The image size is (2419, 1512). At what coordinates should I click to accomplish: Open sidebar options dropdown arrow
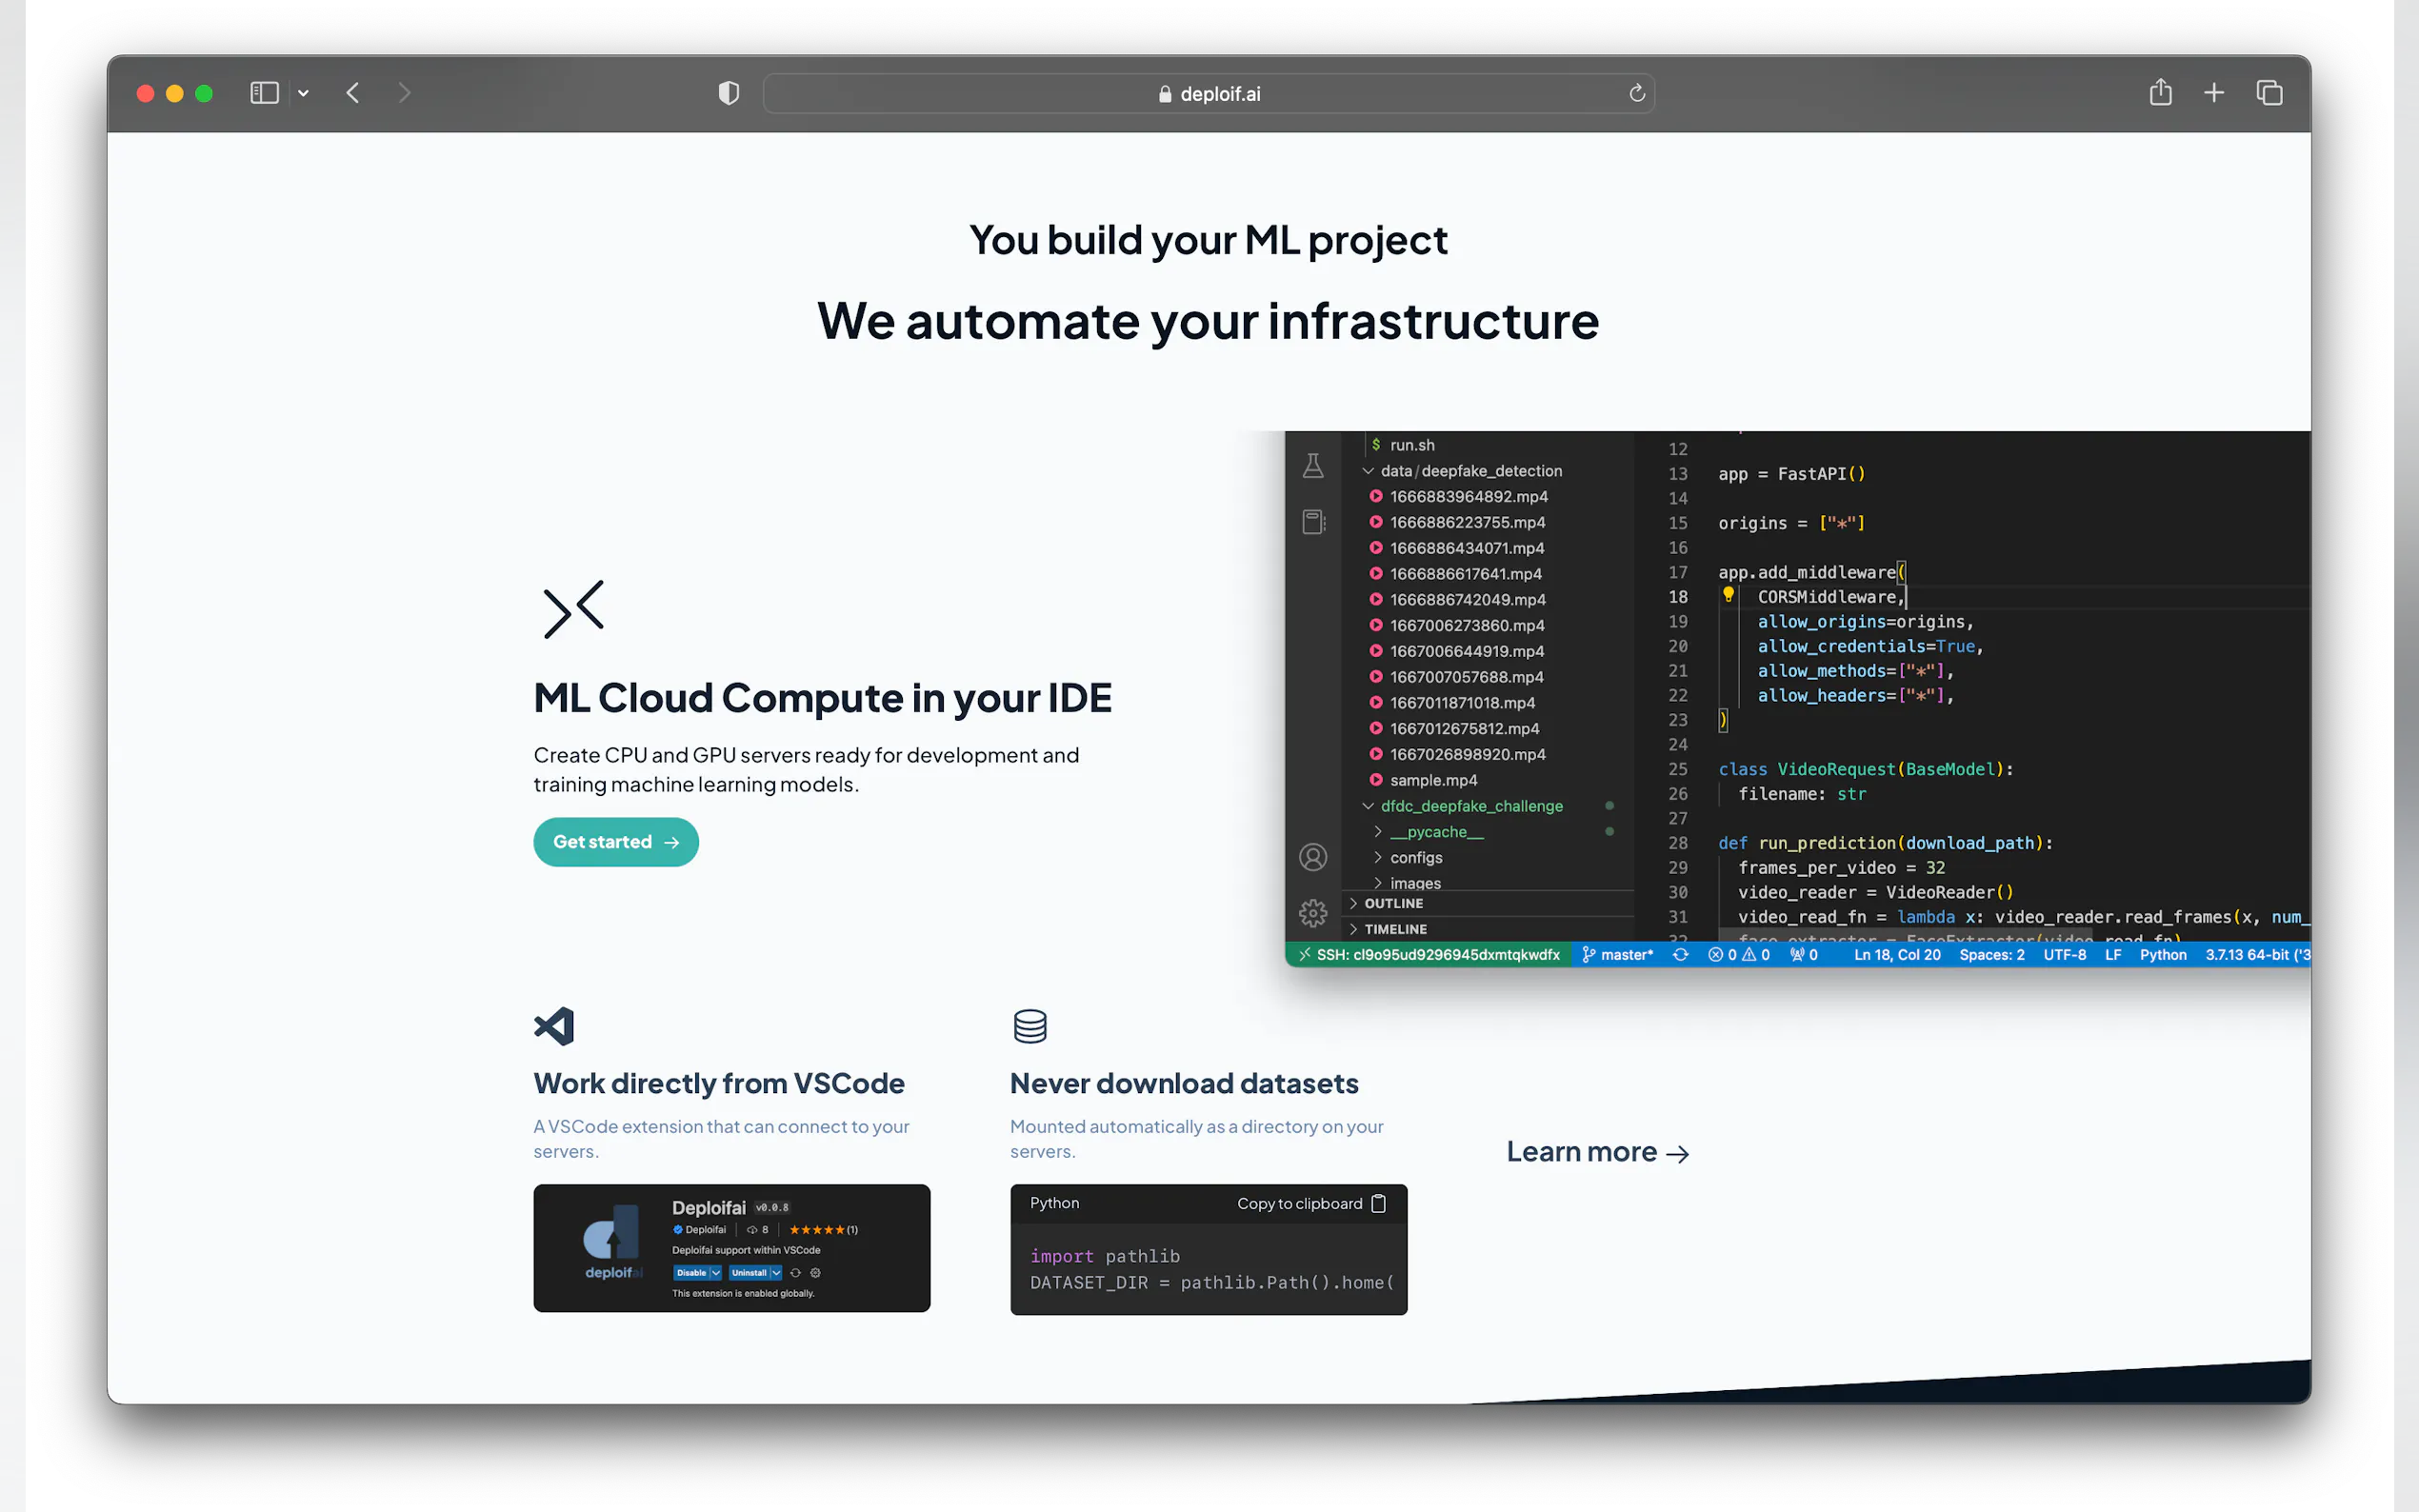pyautogui.click(x=303, y=93)
